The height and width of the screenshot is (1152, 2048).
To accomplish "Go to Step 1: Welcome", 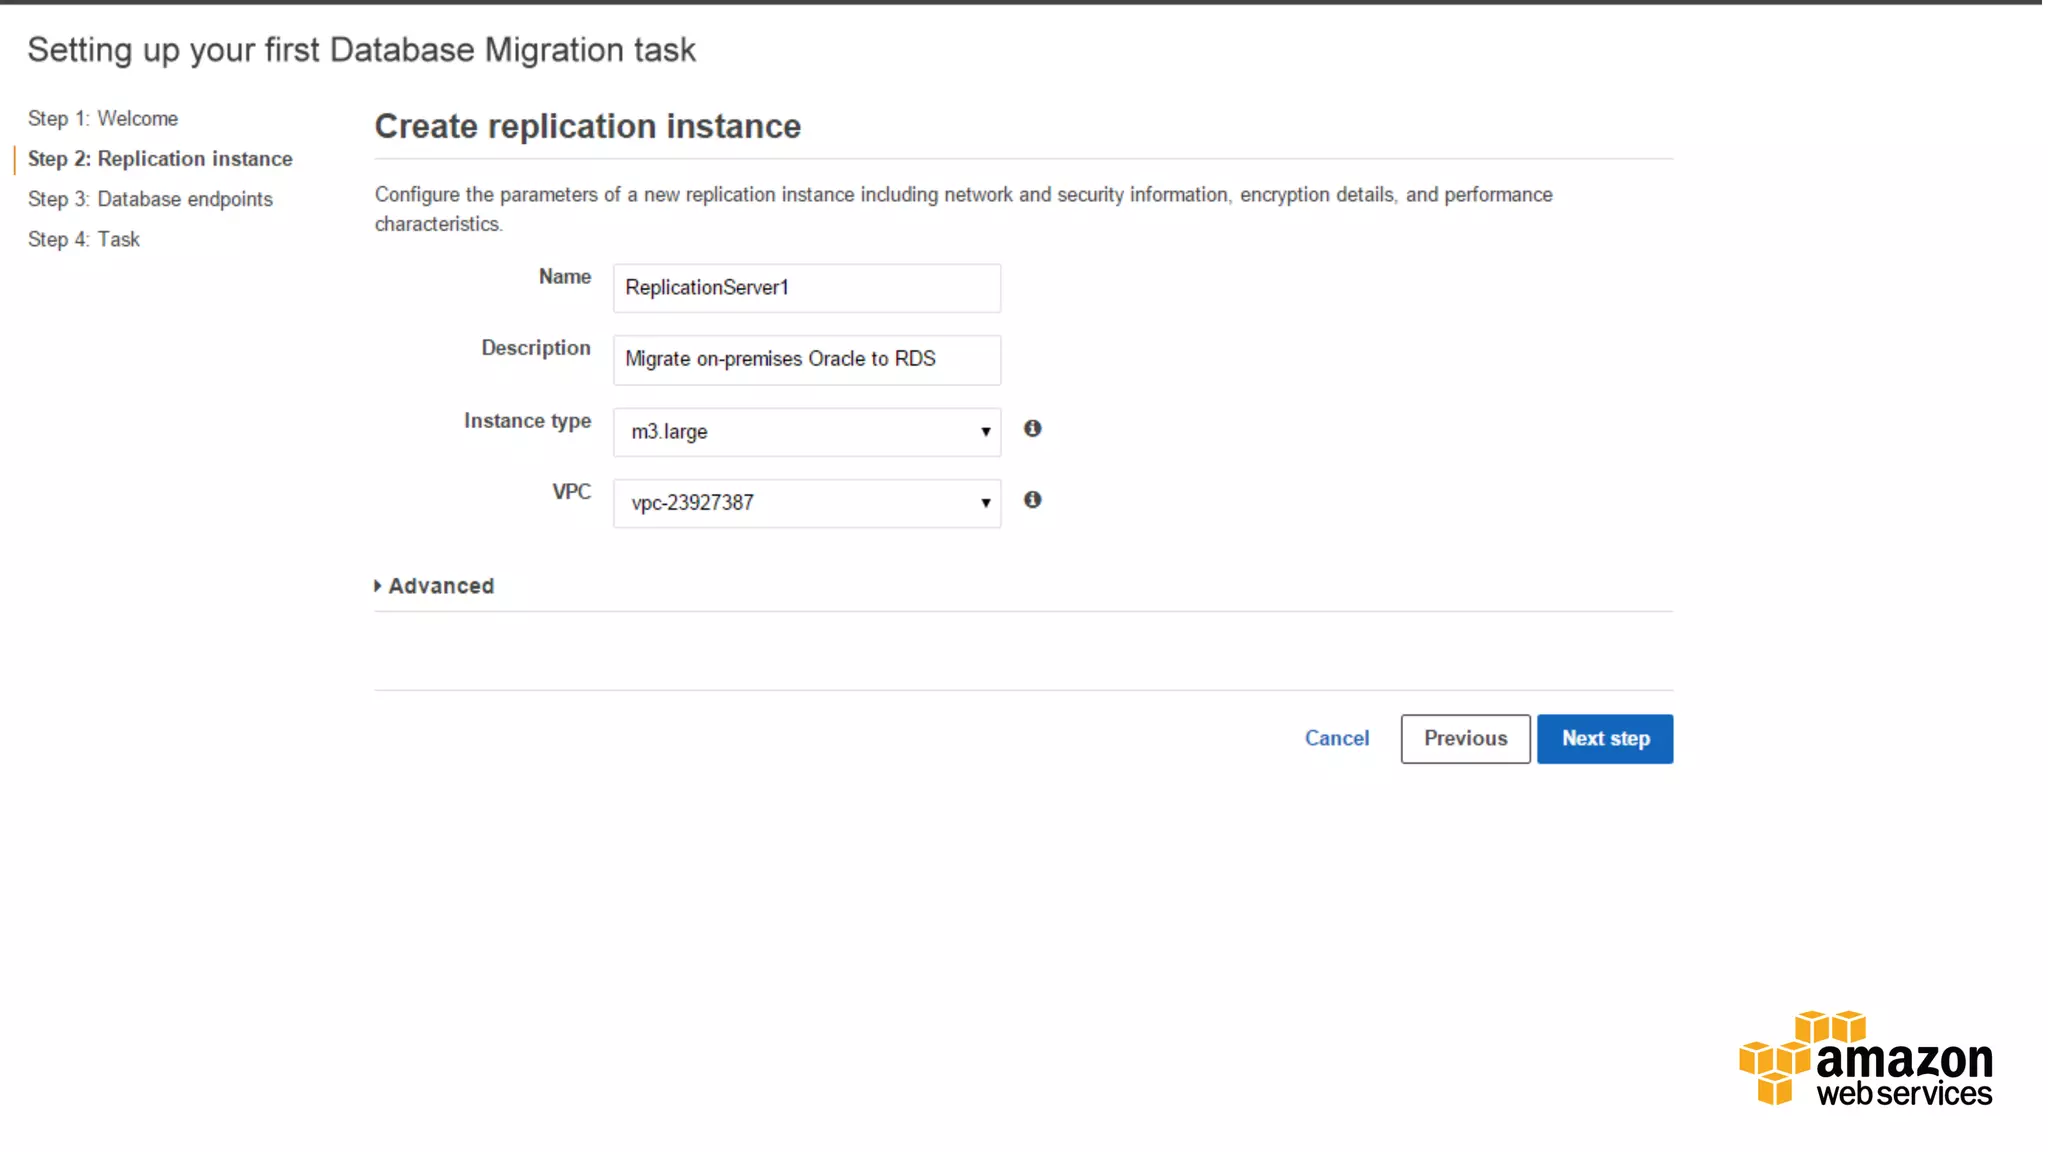I will click(103, 119).
